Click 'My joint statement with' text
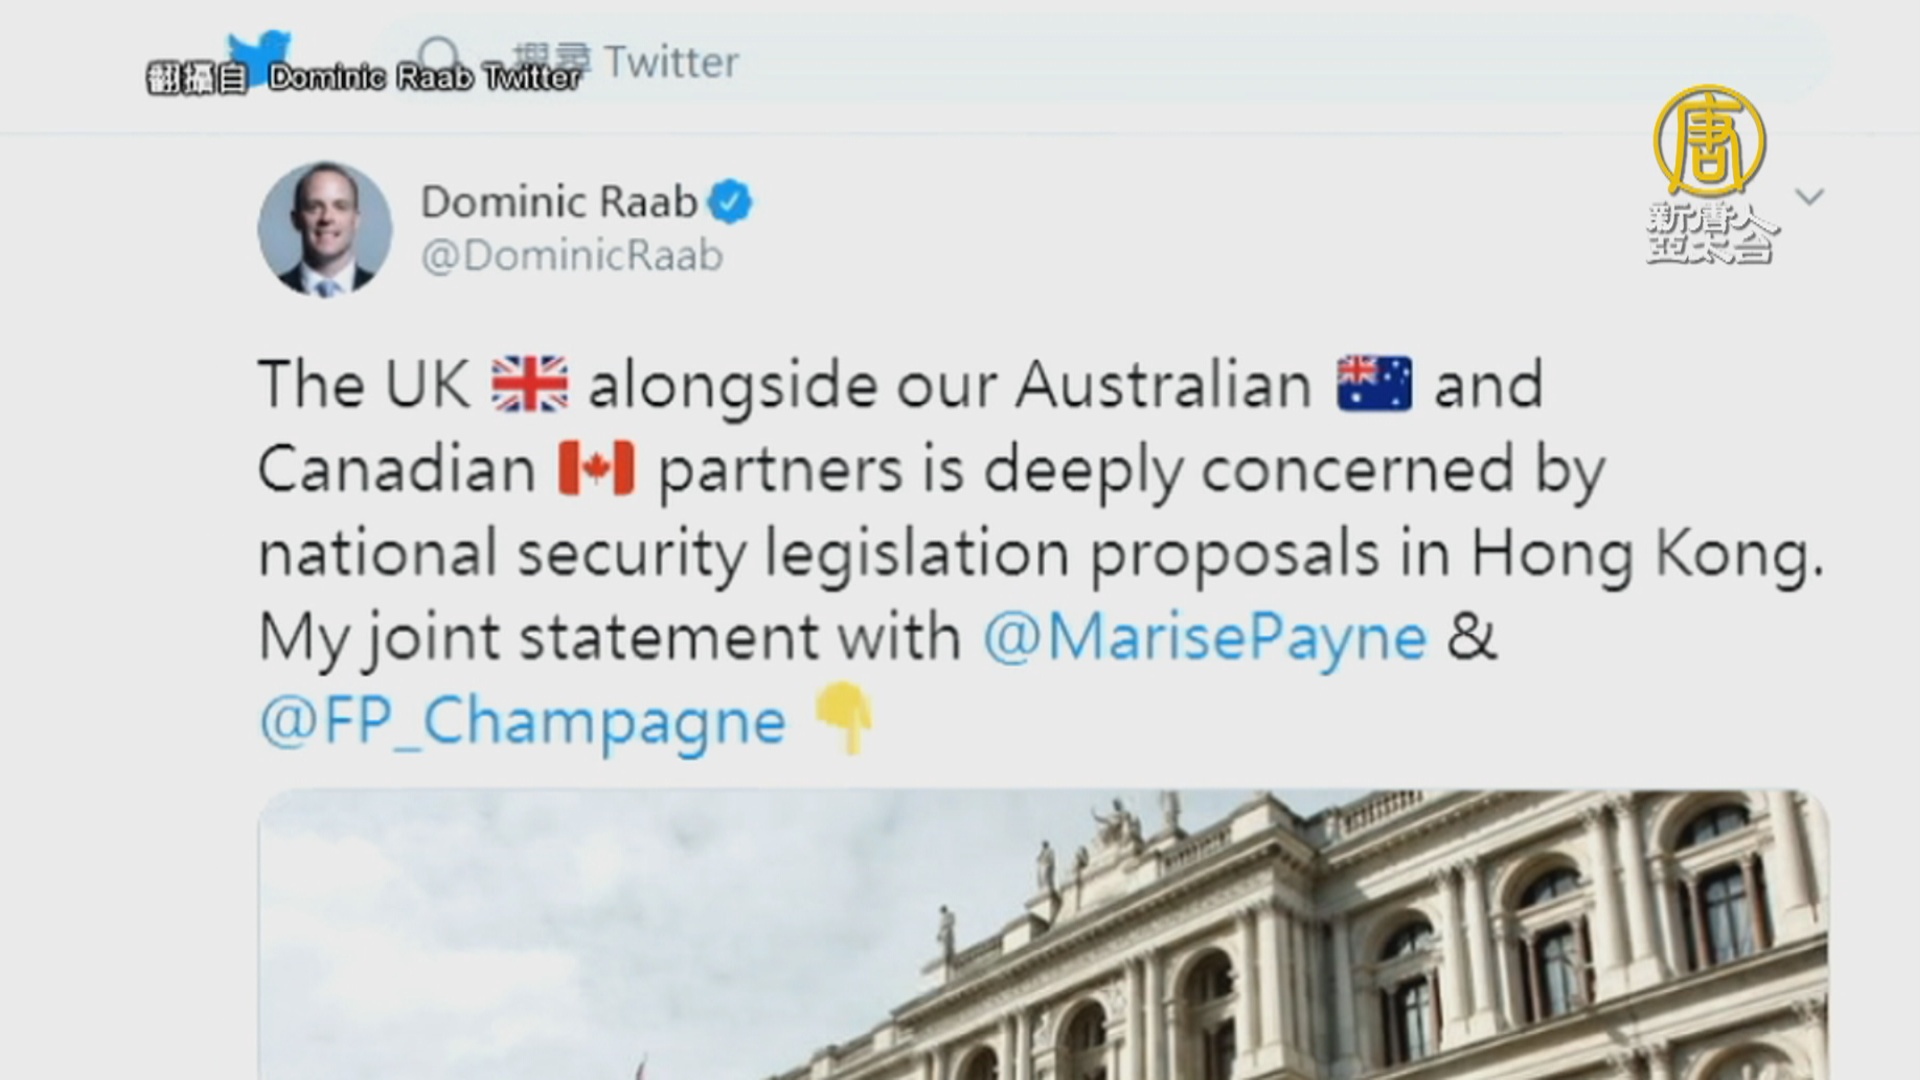The height and width of the screenshot is (1080, 1920). pos(609,638)
